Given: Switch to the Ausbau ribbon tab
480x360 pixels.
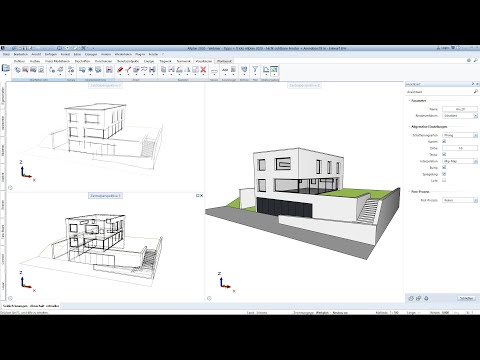Looking at the screenshot, I should tap(35, 61).
